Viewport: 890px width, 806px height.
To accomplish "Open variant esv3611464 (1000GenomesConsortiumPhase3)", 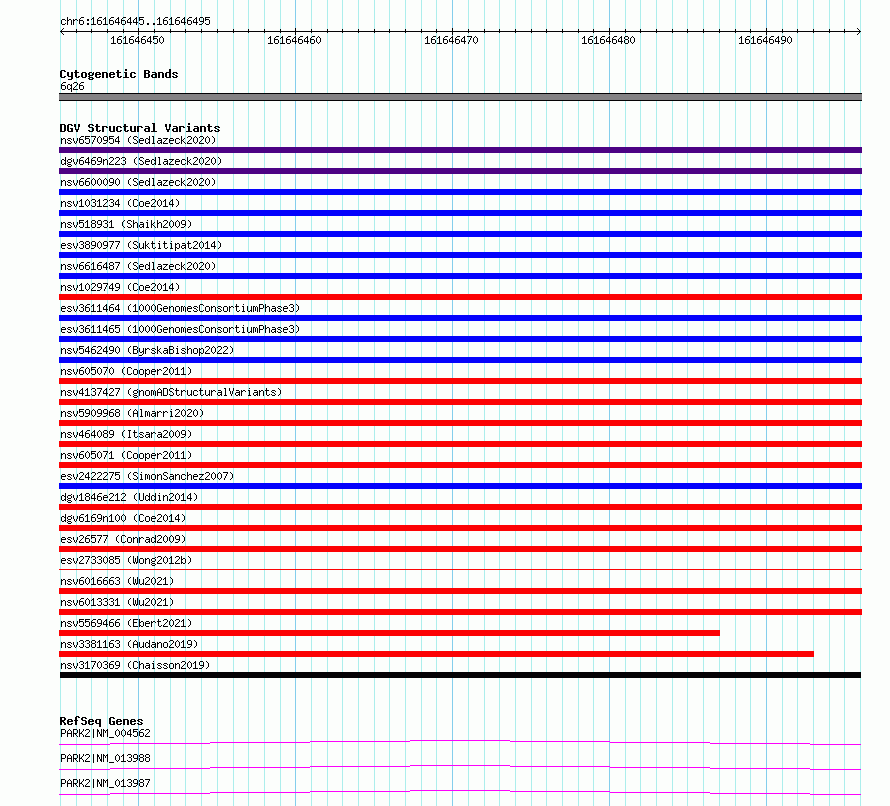I will pos(180,308).
